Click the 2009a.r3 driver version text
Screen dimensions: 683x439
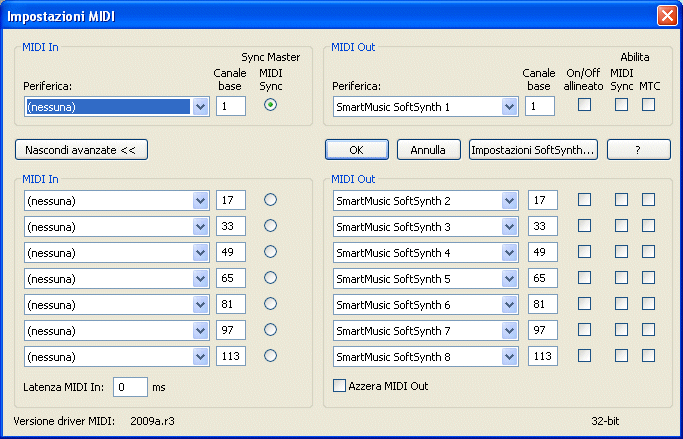[152, 421]
